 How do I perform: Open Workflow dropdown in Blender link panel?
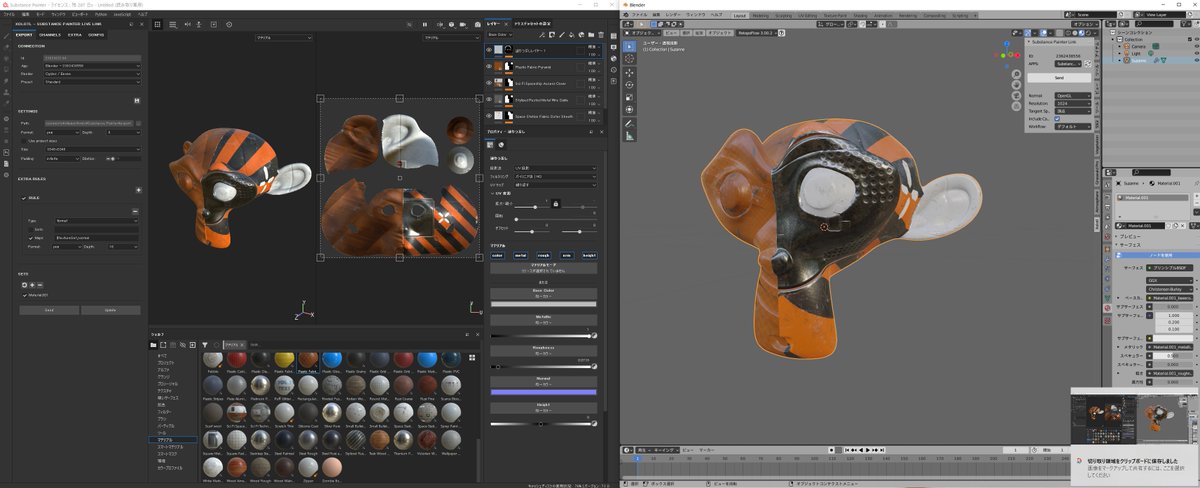click(x=1073, y=127)
